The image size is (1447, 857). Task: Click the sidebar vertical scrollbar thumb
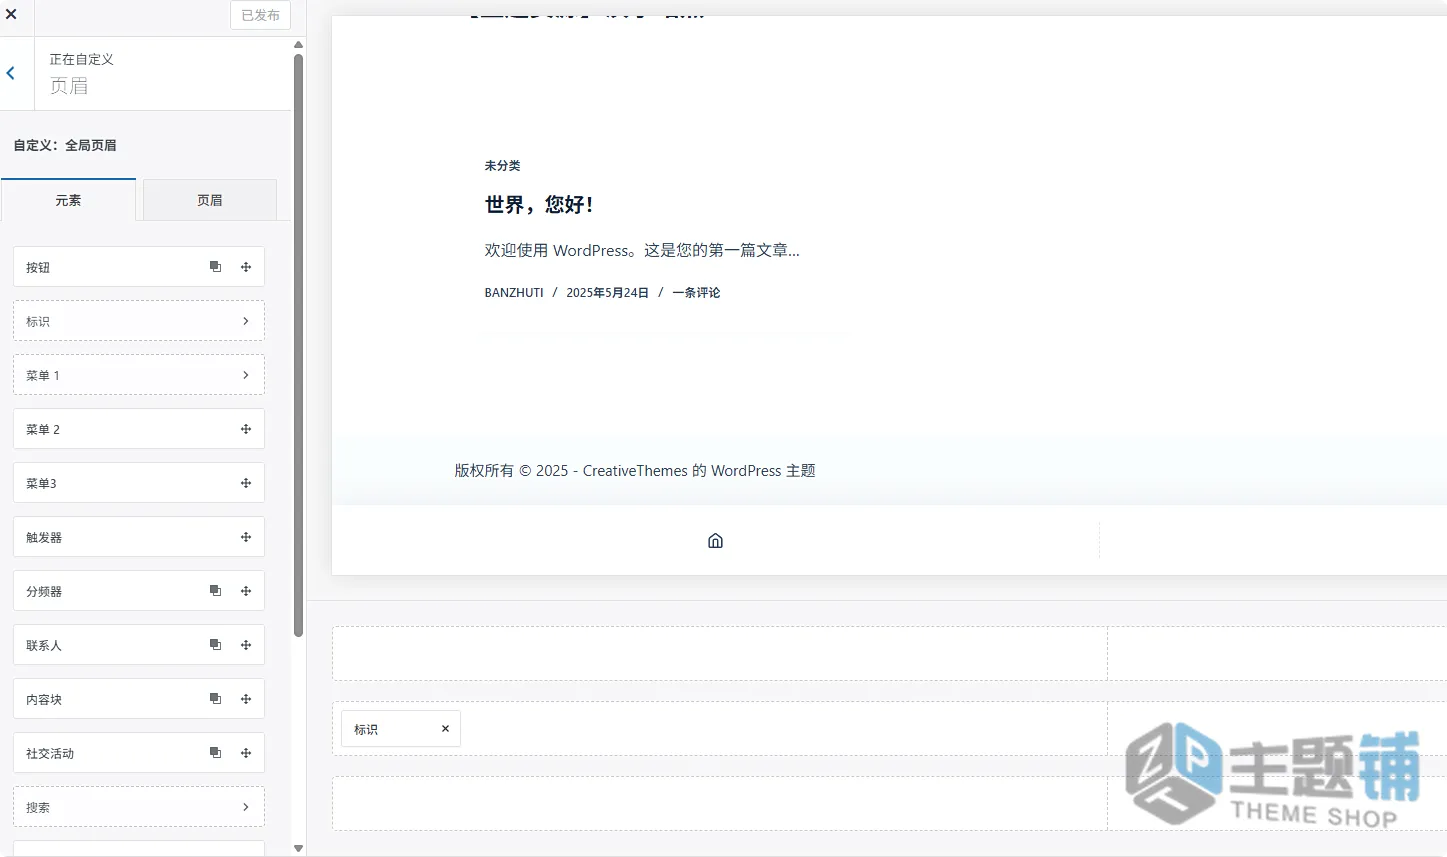[298, 345]
